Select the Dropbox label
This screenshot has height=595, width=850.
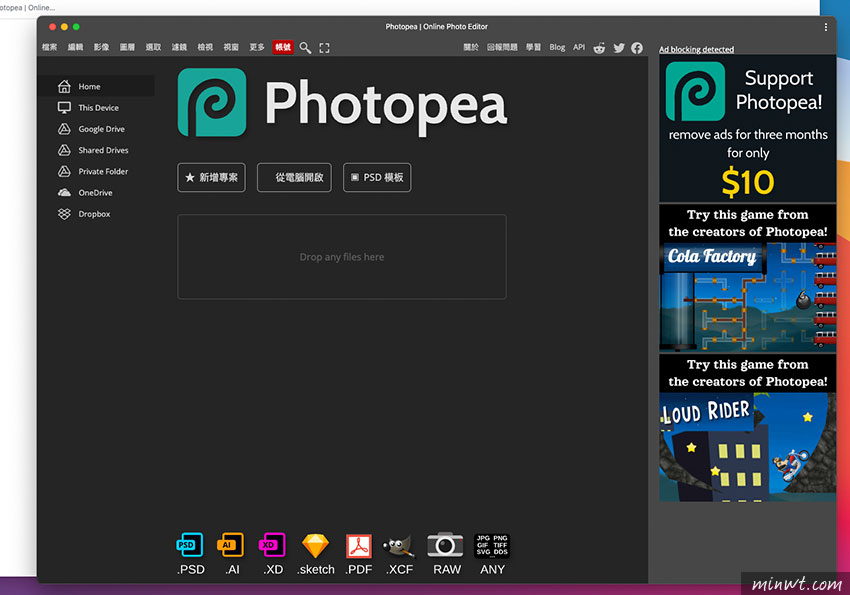click(94, 214)
